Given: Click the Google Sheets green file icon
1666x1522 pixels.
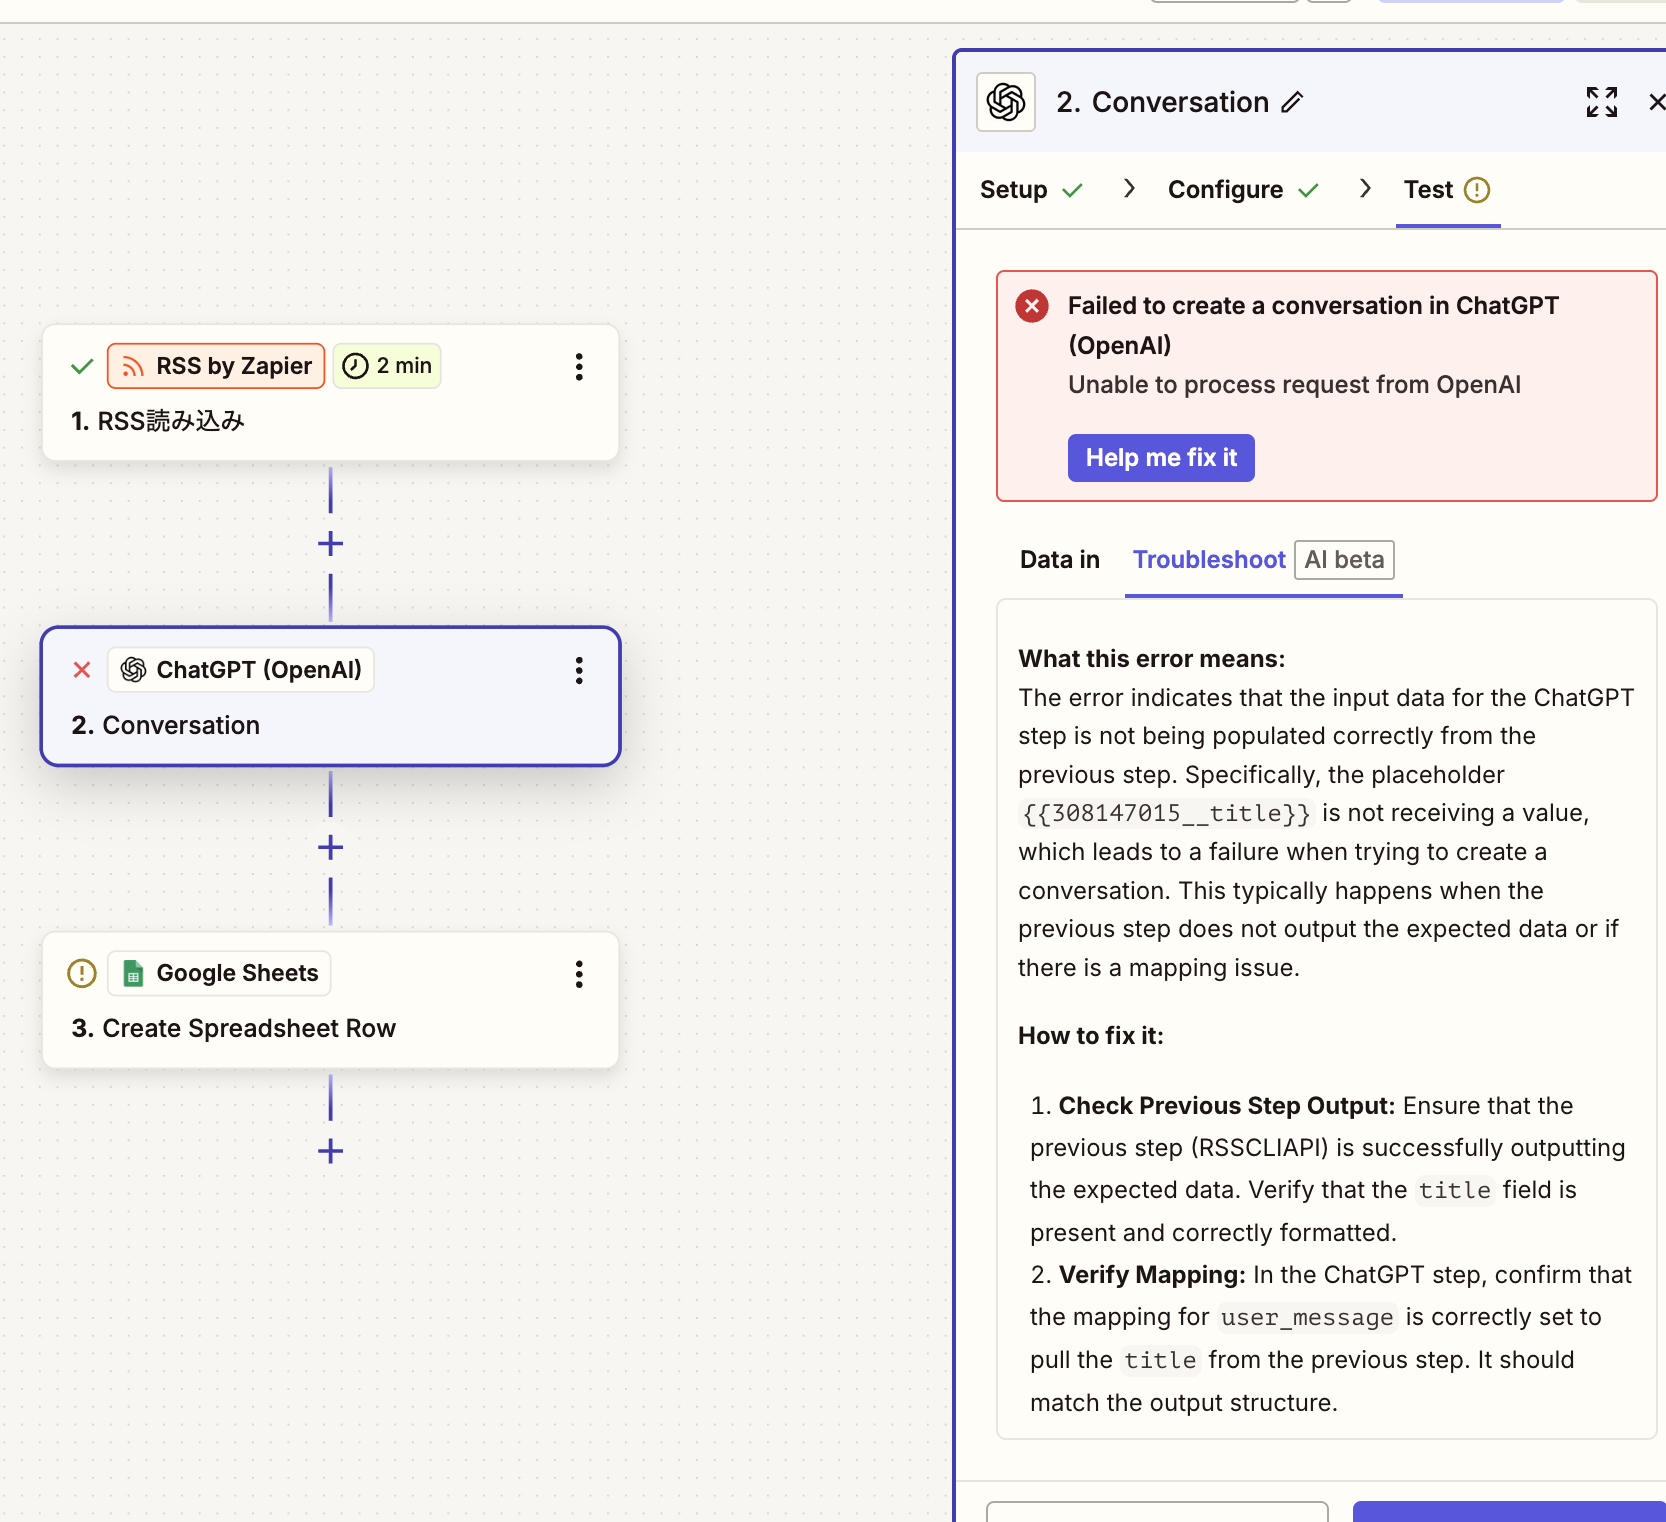Looking at the screenshot, I should pos(133,974).
